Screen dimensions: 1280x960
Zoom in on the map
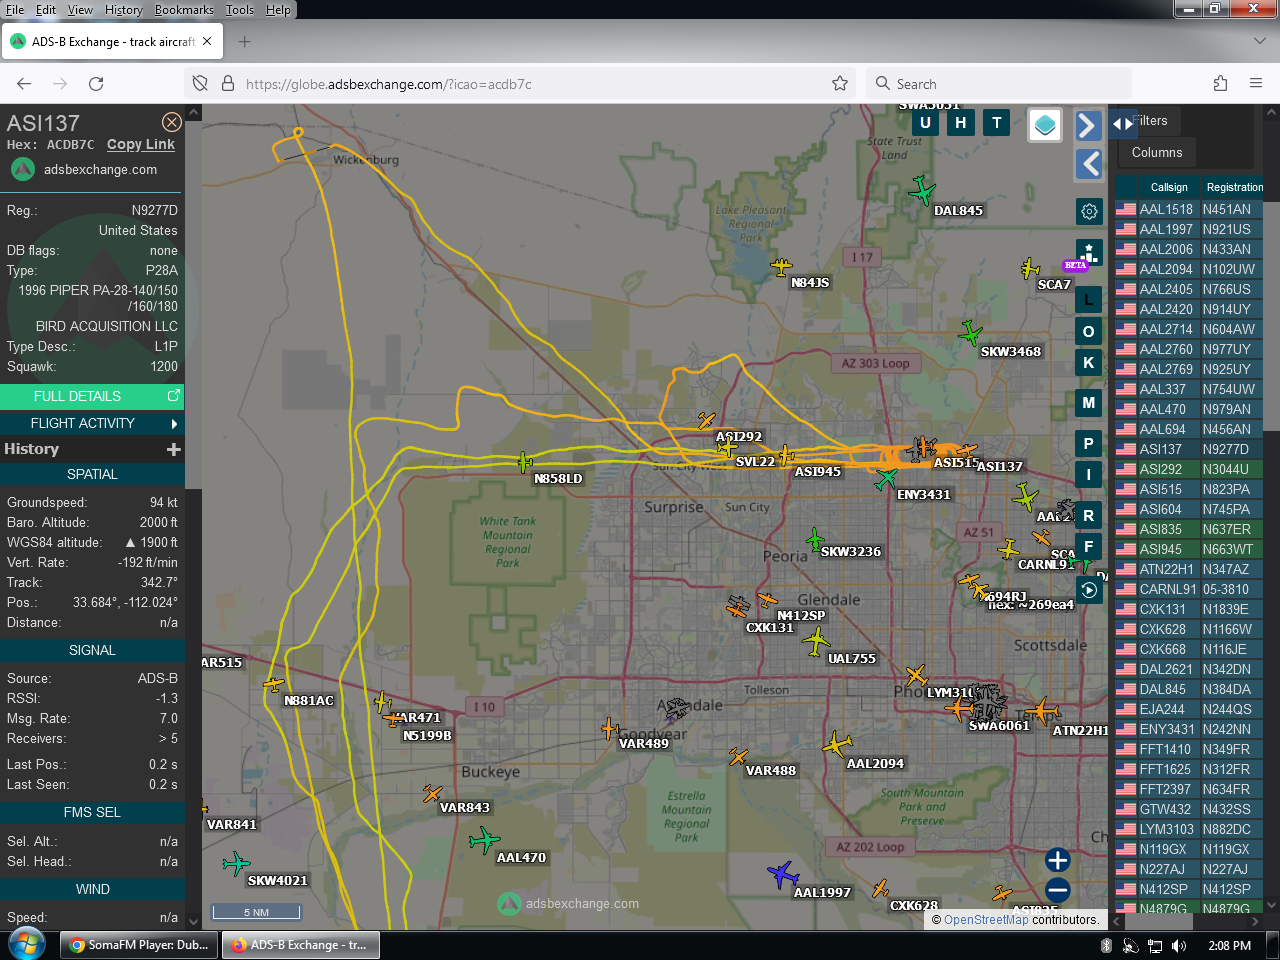coord(1057,860)
